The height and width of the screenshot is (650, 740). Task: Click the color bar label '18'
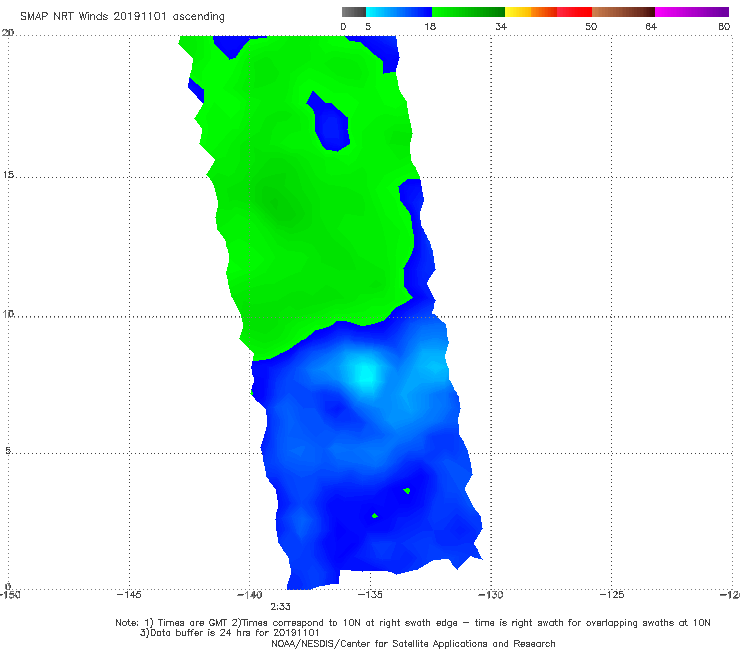[430, 26]
